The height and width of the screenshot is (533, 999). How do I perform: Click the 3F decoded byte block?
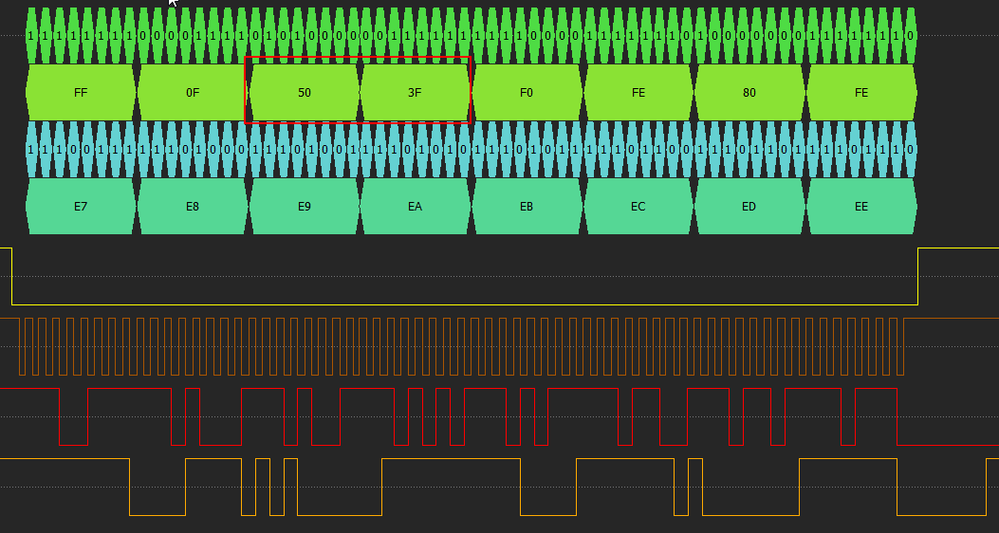pos(415,92)
